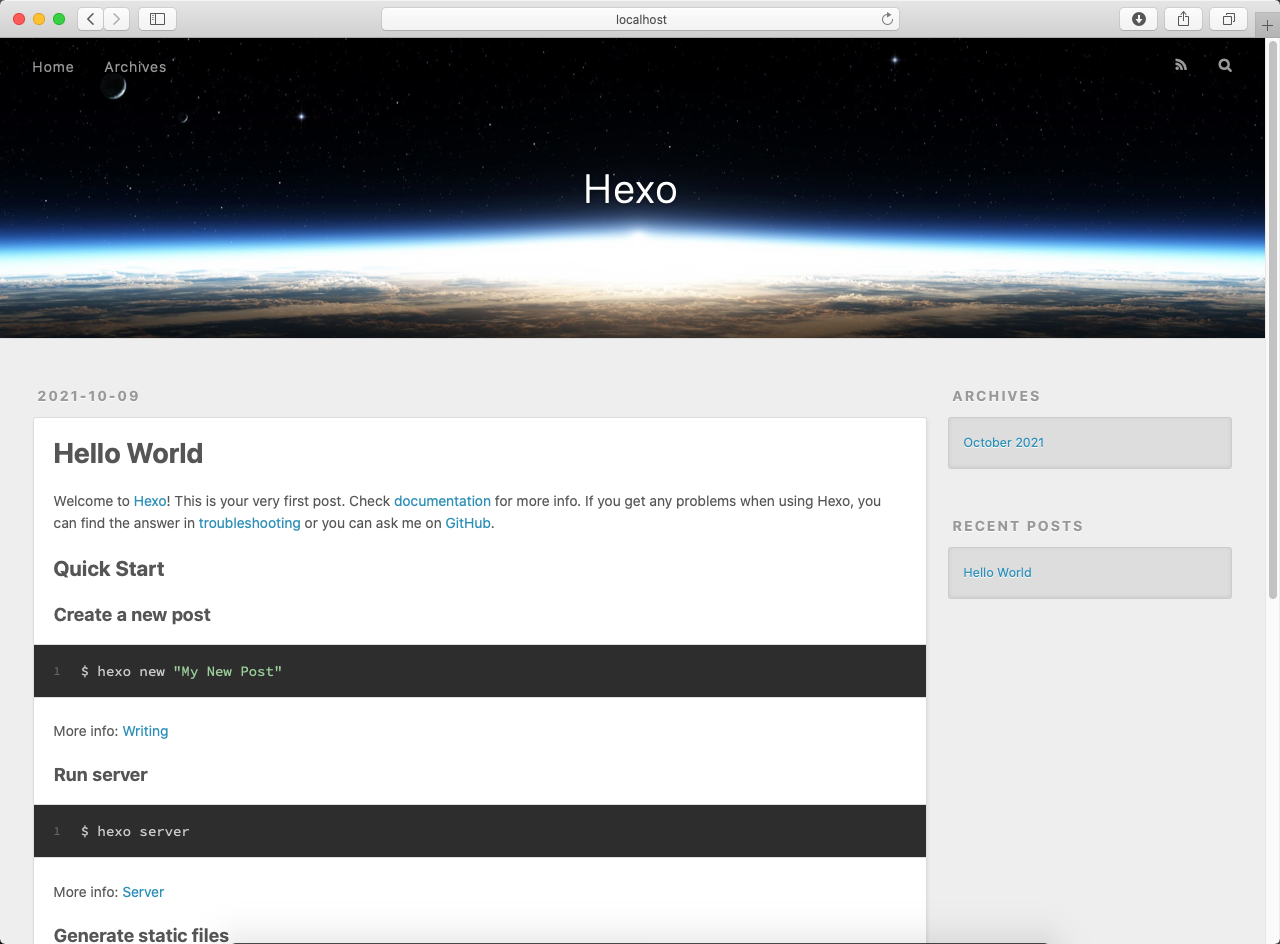The image size is (1280, 944).
Task: Click the RECENT POSTS widget title
Action: click(x=1018, y=526)
